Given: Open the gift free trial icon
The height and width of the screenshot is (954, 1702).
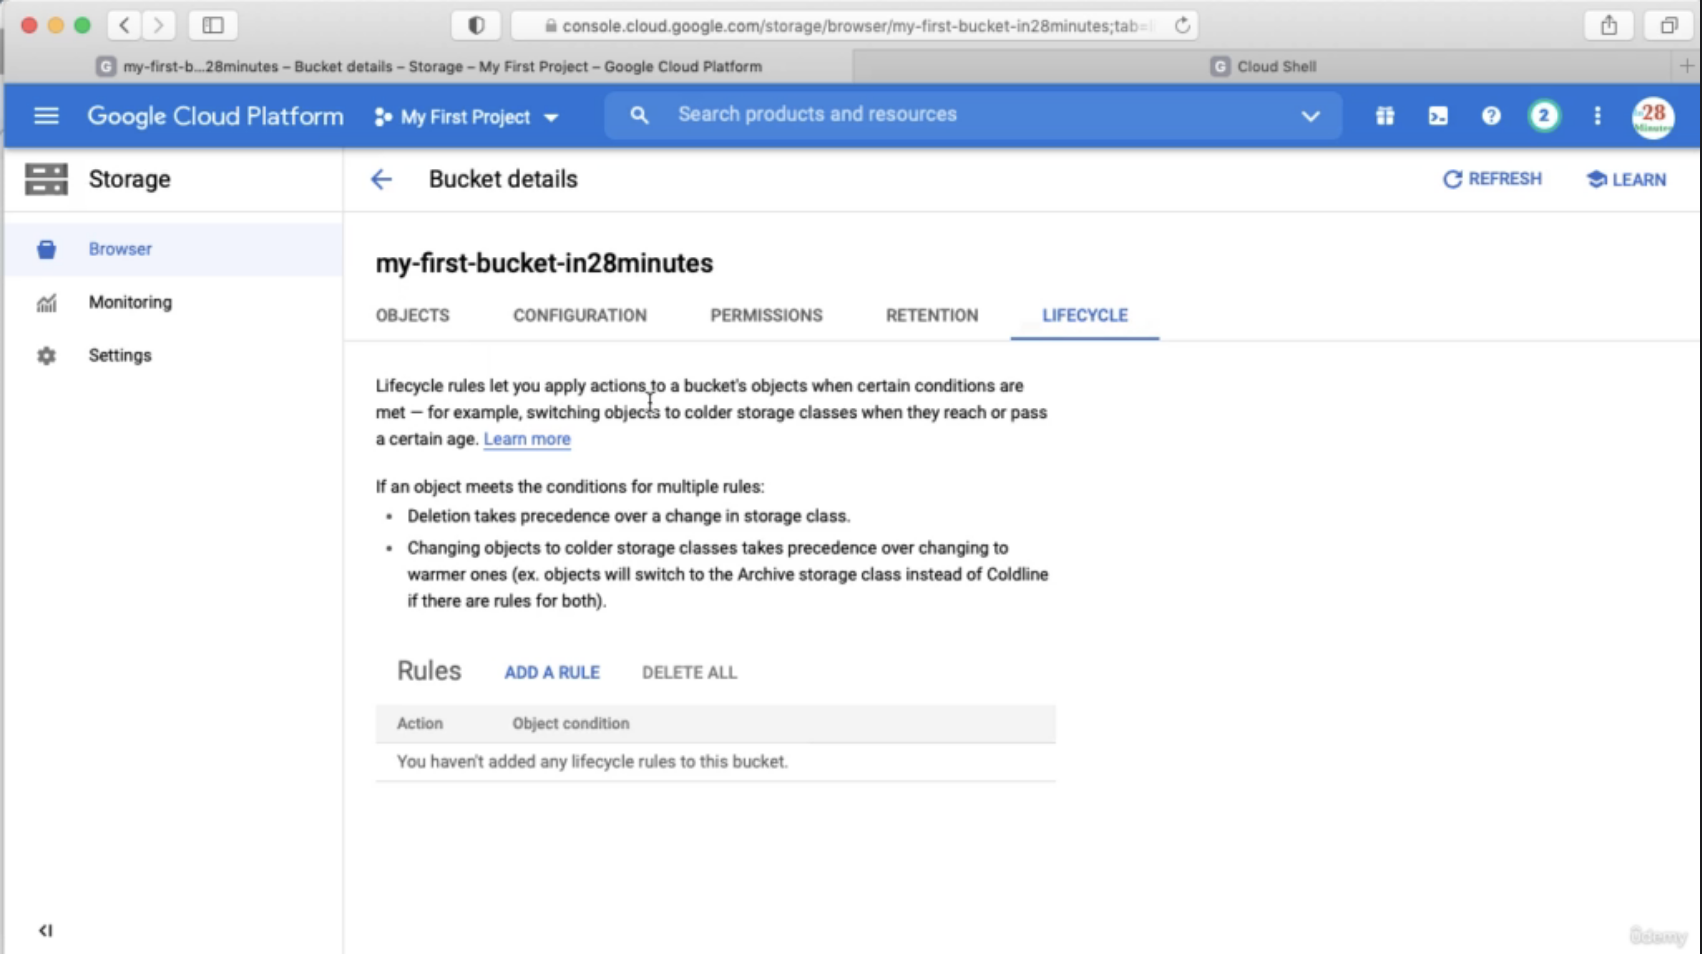Looking at the screenshot, I should [x=1385, y=116].
